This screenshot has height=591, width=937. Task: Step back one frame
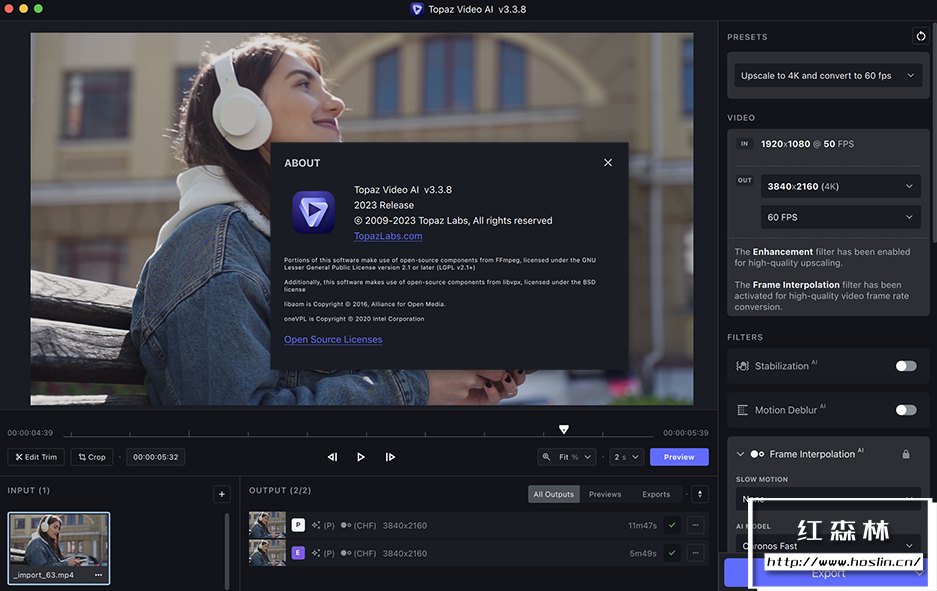[x=333, y=457]
